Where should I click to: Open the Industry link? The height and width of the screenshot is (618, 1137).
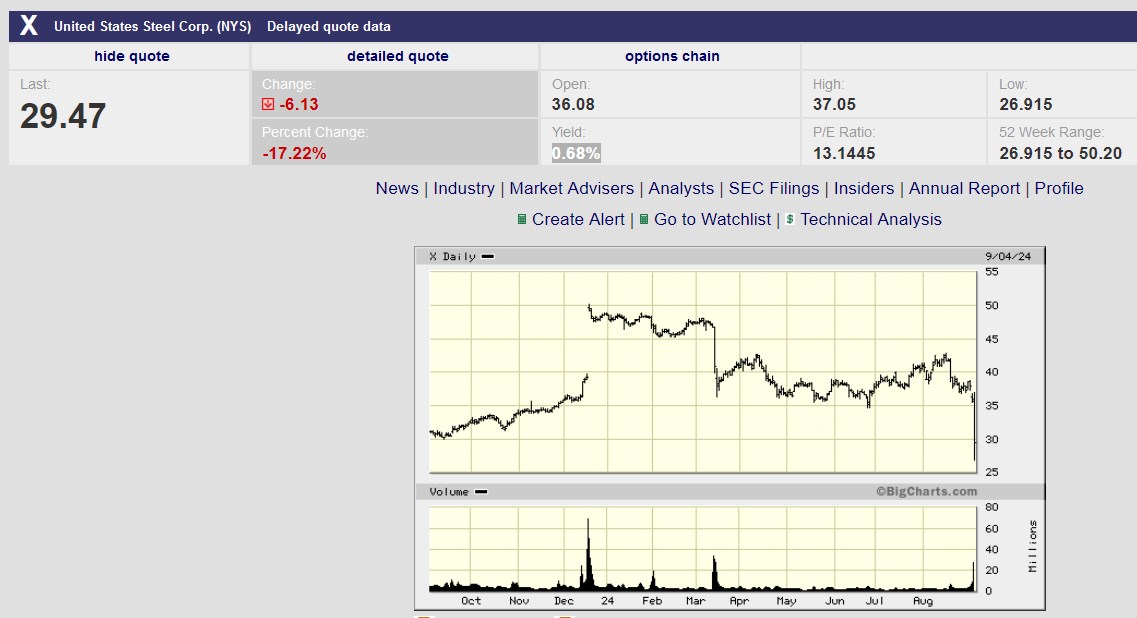[464, 189]
